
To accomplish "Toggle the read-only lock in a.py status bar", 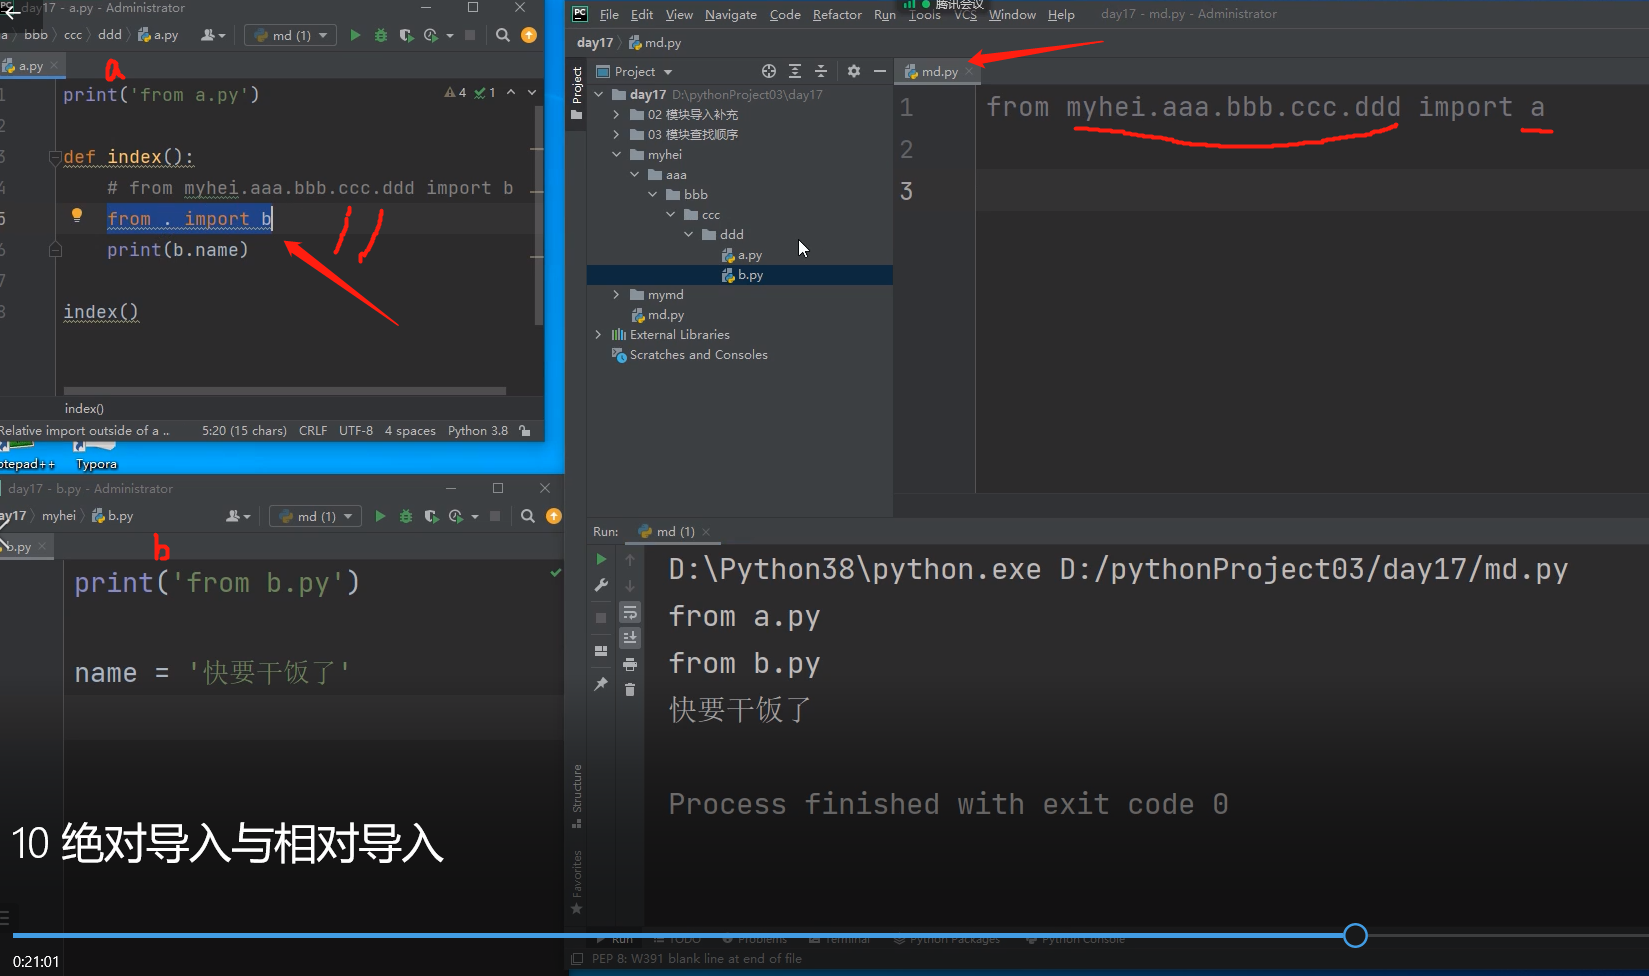I will click(525, 431).
